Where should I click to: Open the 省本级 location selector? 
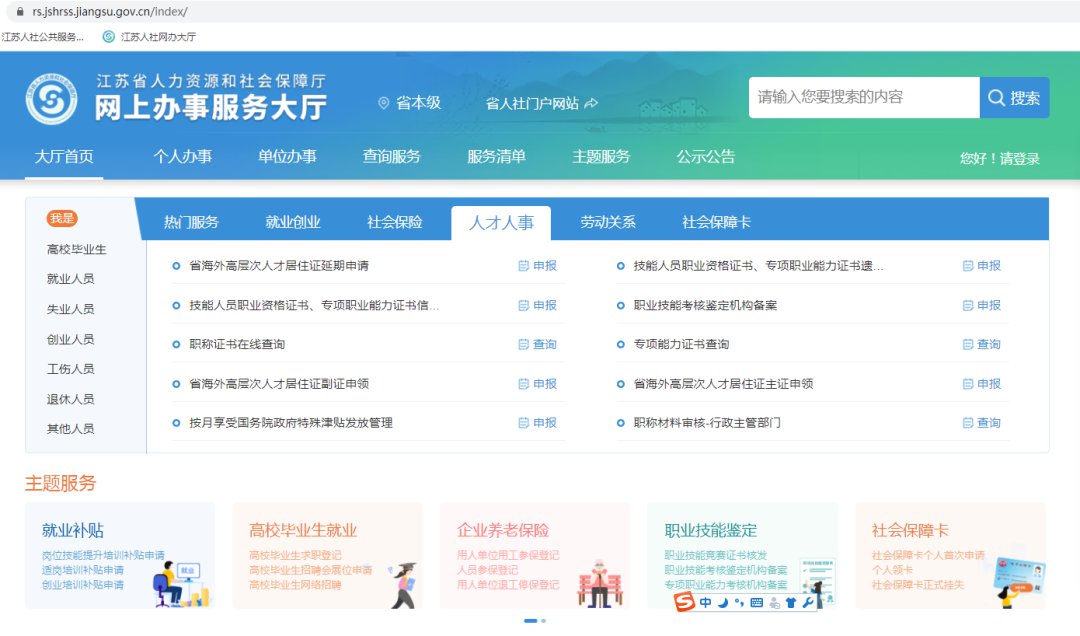[409, 103]
